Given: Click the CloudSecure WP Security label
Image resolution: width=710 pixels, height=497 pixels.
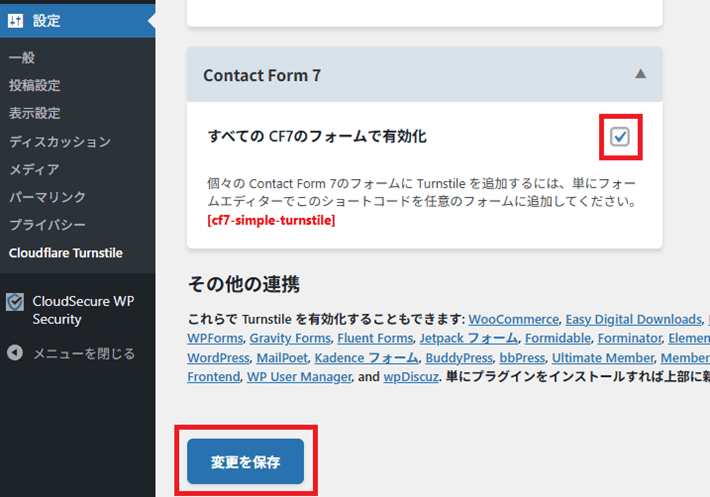Looking at the screenshot, I should pos(83,310).
